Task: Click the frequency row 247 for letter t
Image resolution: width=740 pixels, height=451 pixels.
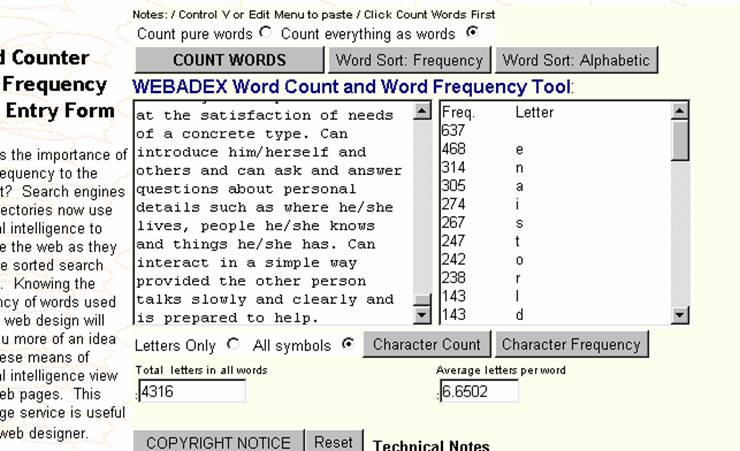Action: pyautogui.click(x=555, y=241)
